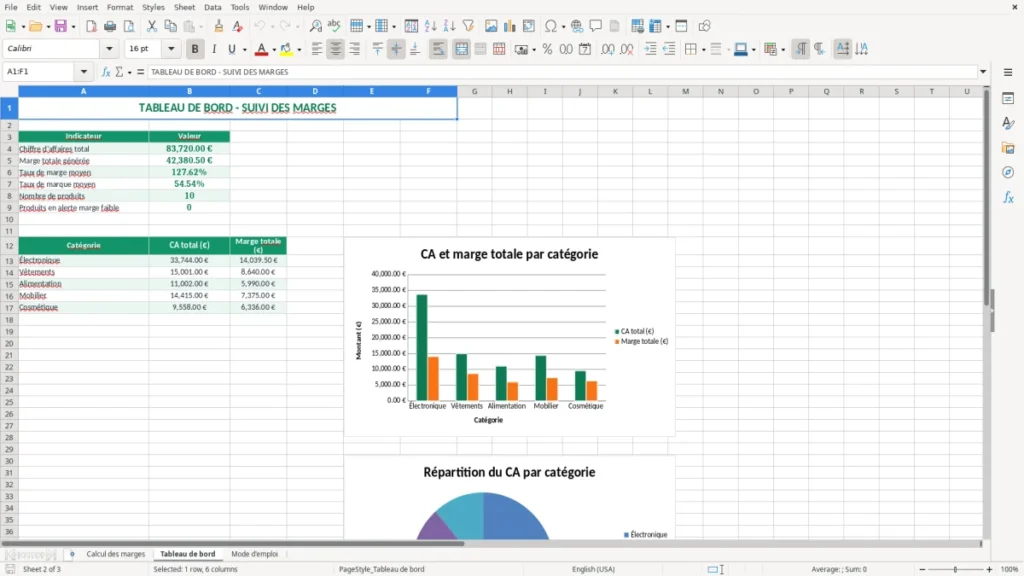Toggle Align Right
The image size is (1024, 576).
click(355, 49)
